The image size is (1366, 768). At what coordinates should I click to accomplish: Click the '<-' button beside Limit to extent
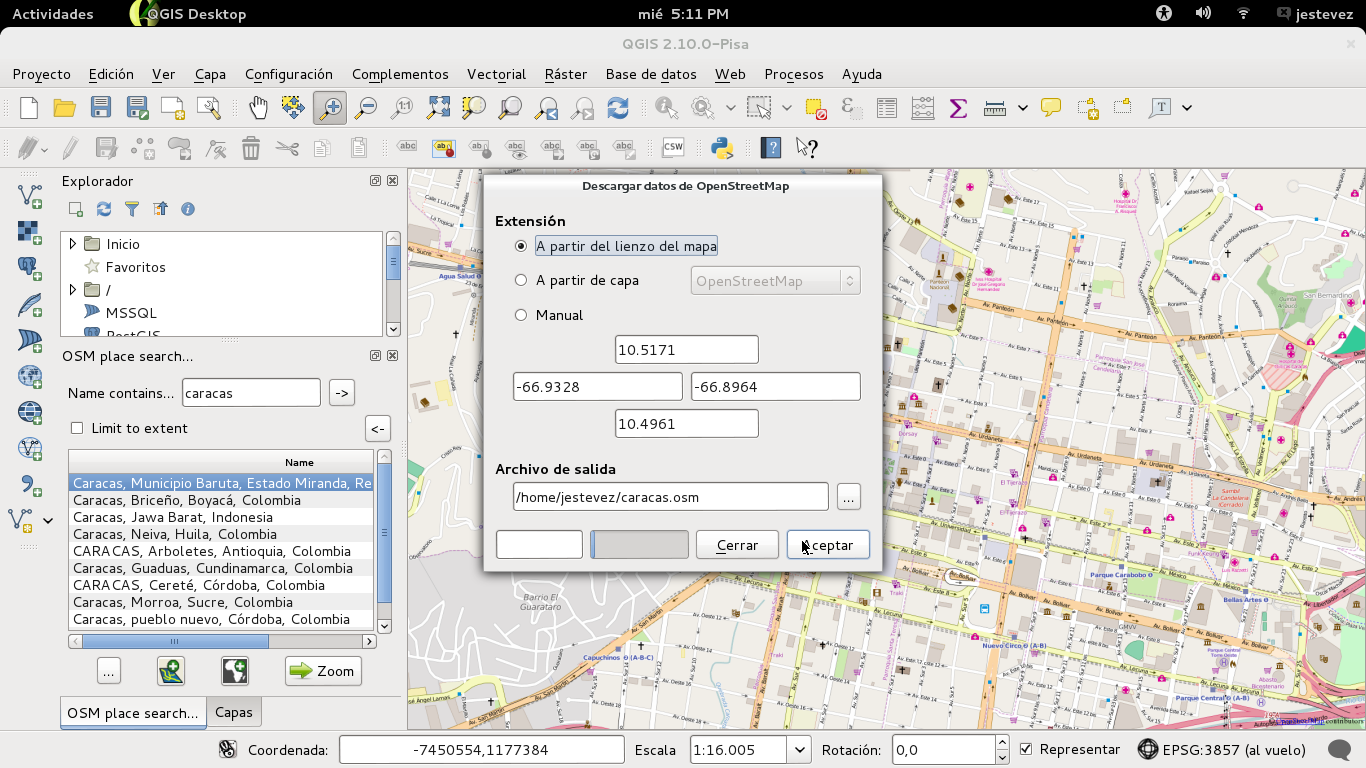tap(377, 429)
